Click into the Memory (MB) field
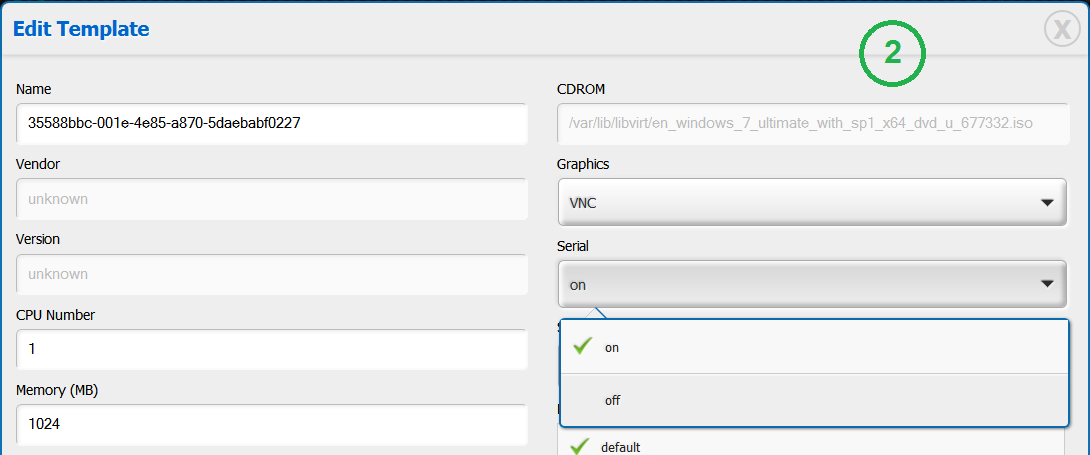Viewport: 1090px width, 455px height. (x=271, y=424)
